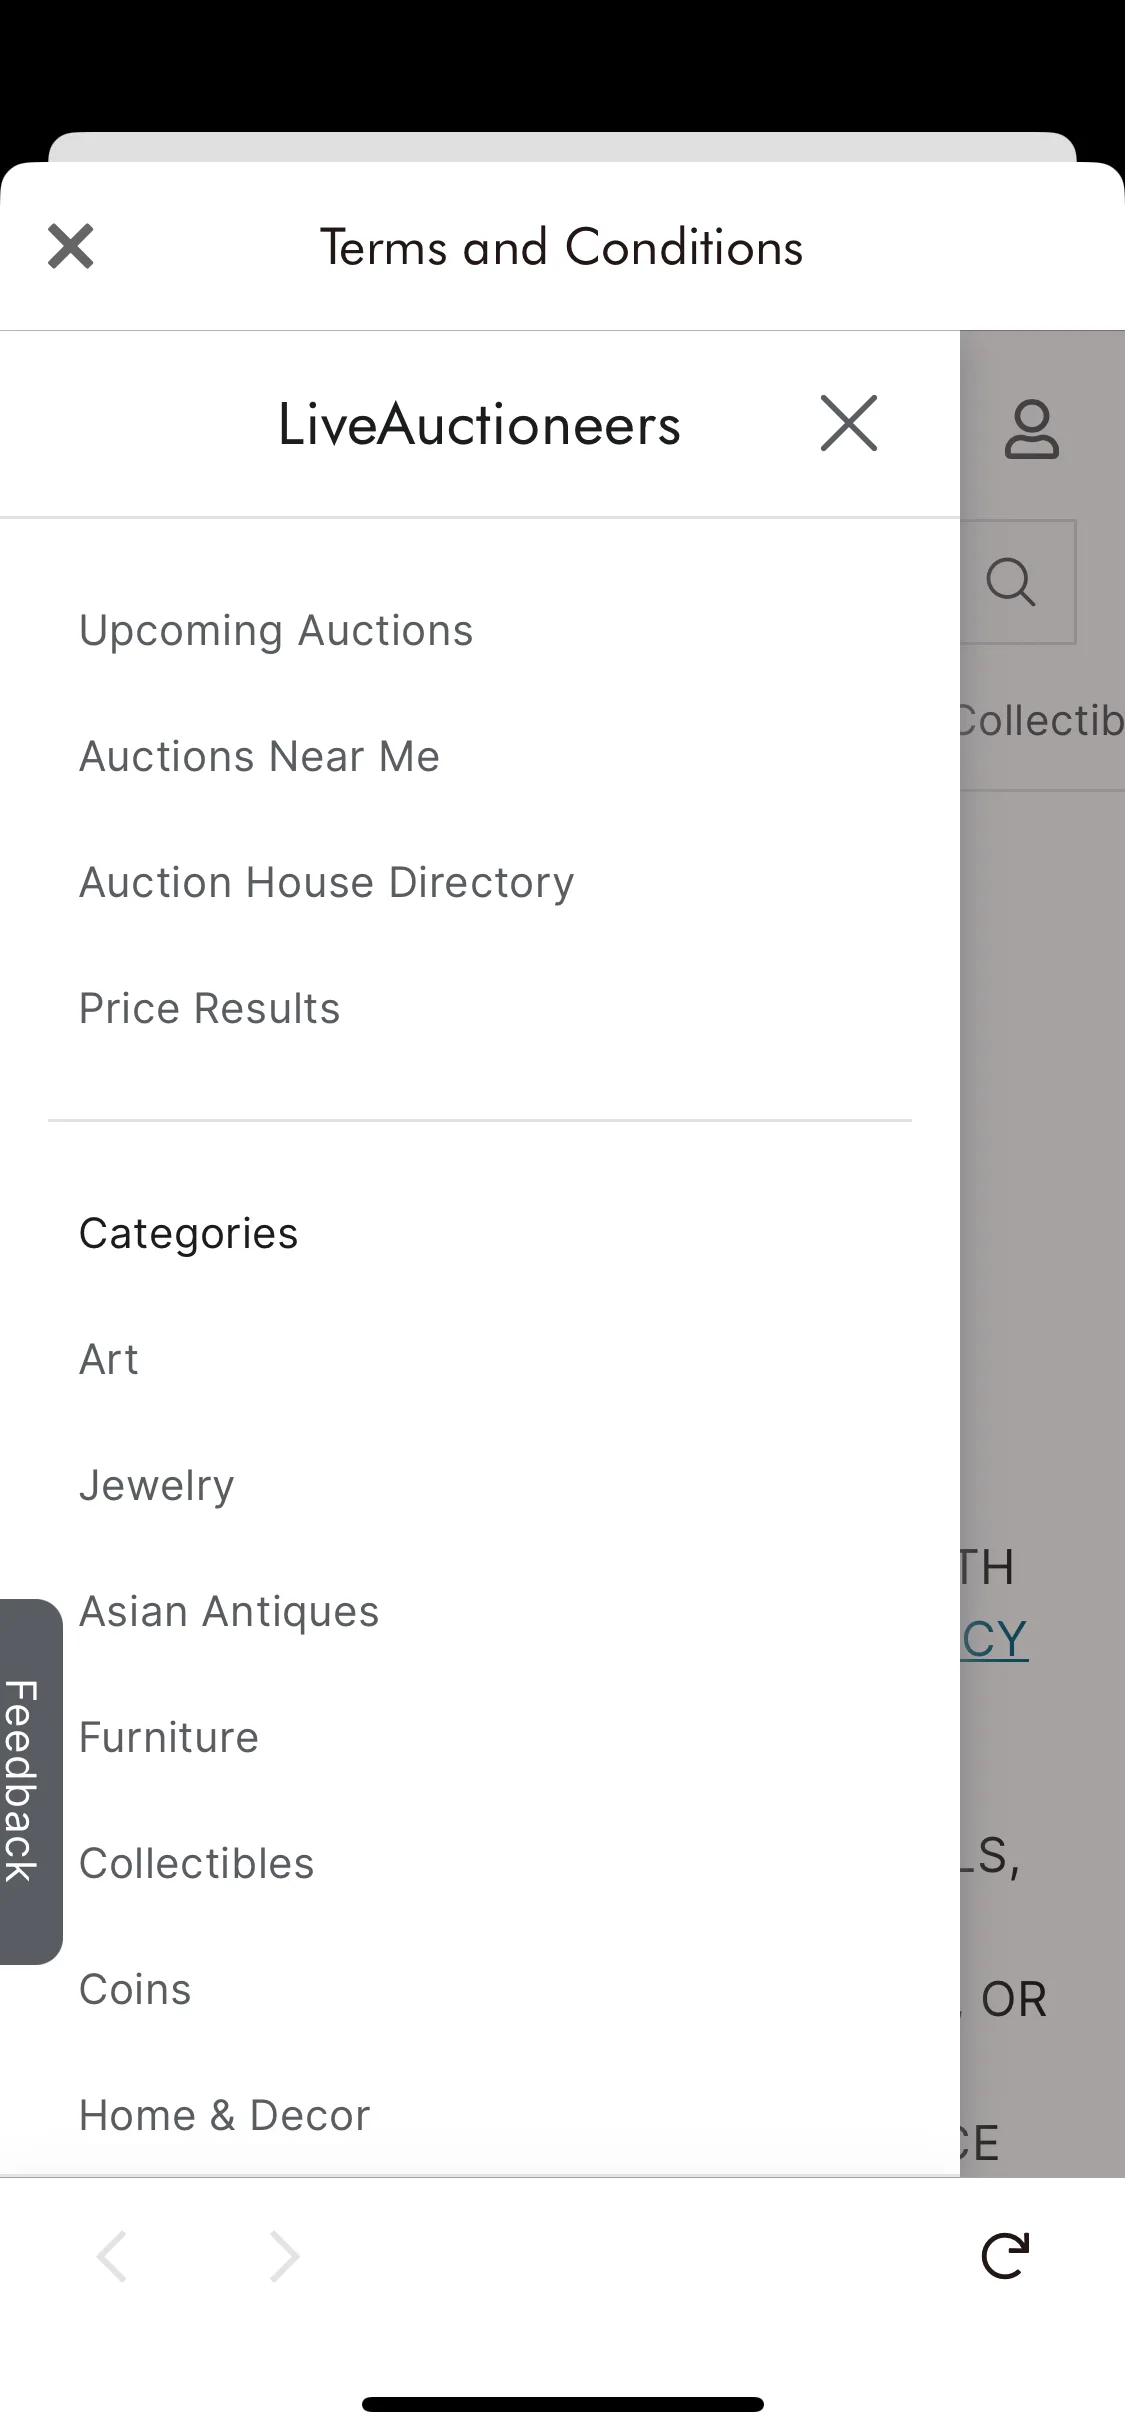The image size is (1125, 2436).
Task: Open the Furniture category
Action: (x=169, y=1738)
